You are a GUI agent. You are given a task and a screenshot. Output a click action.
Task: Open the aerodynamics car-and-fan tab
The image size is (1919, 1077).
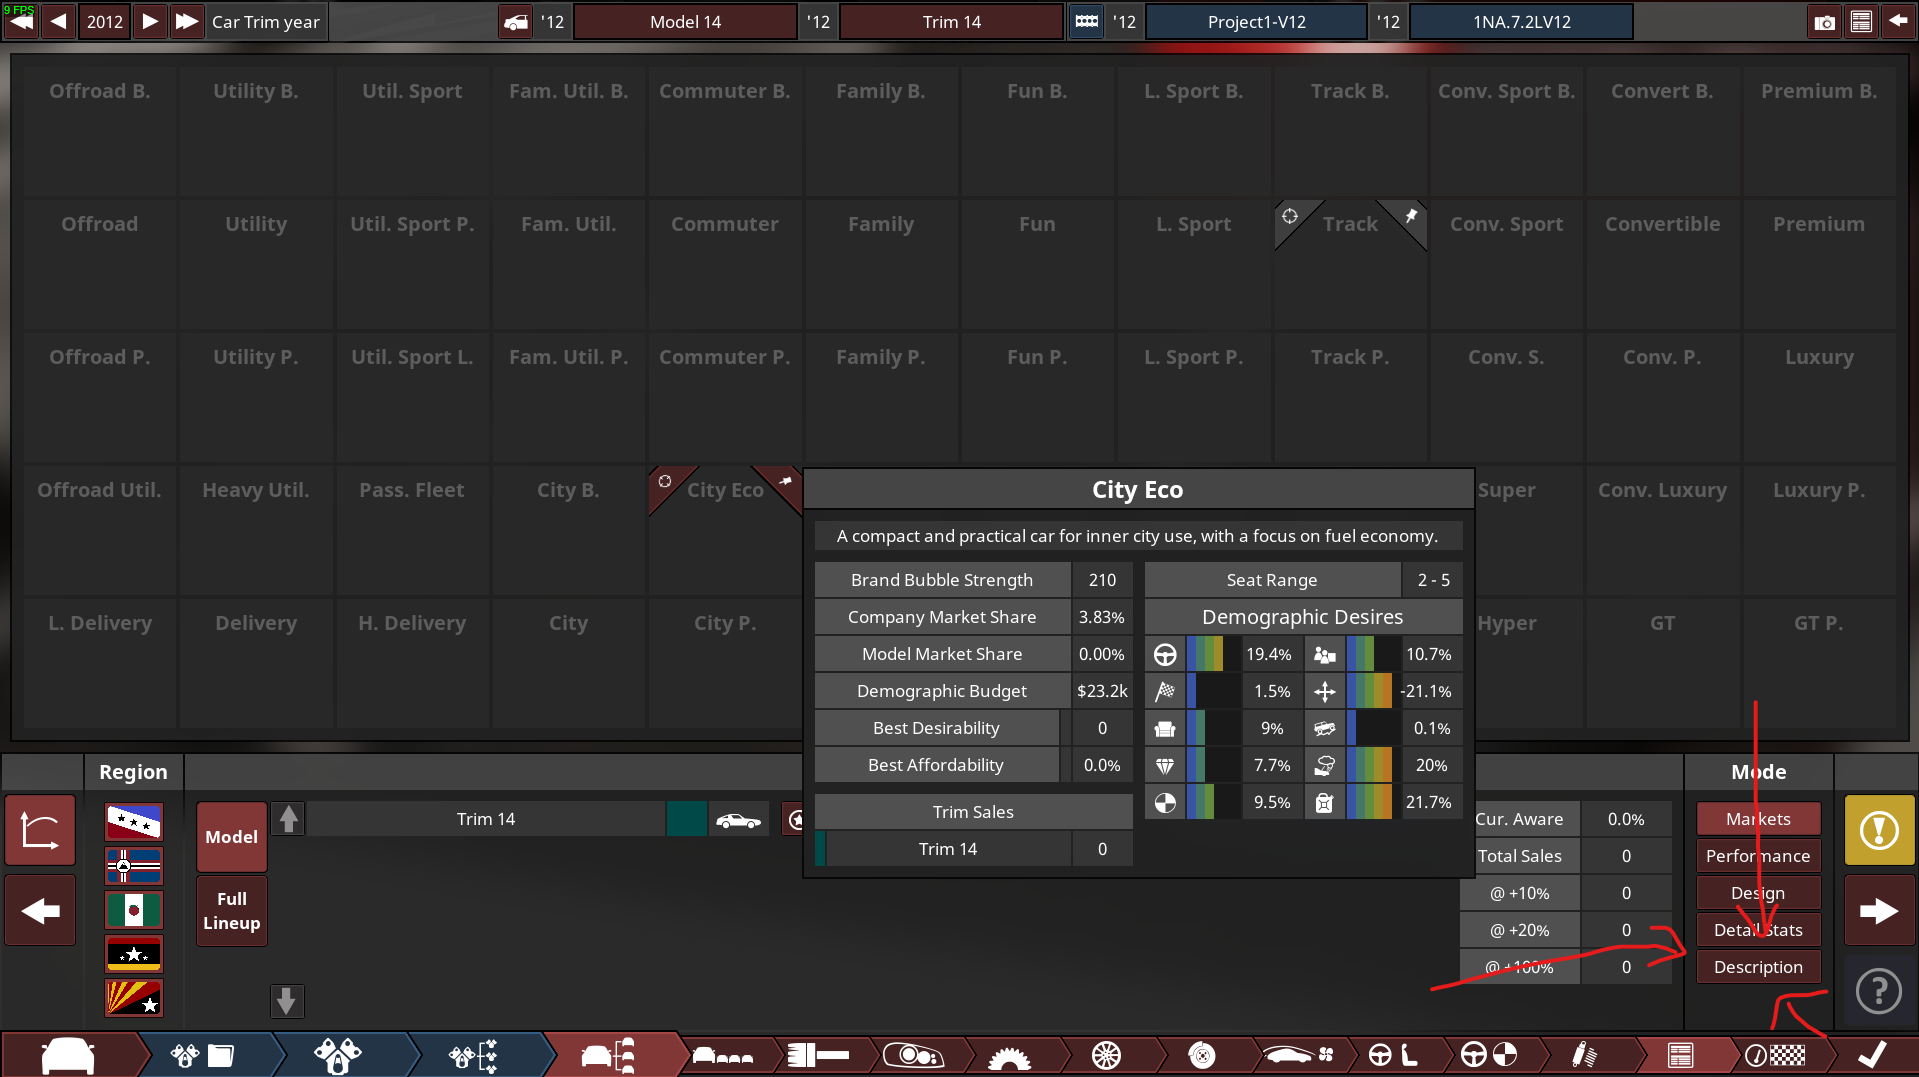click(1298, 1055)
